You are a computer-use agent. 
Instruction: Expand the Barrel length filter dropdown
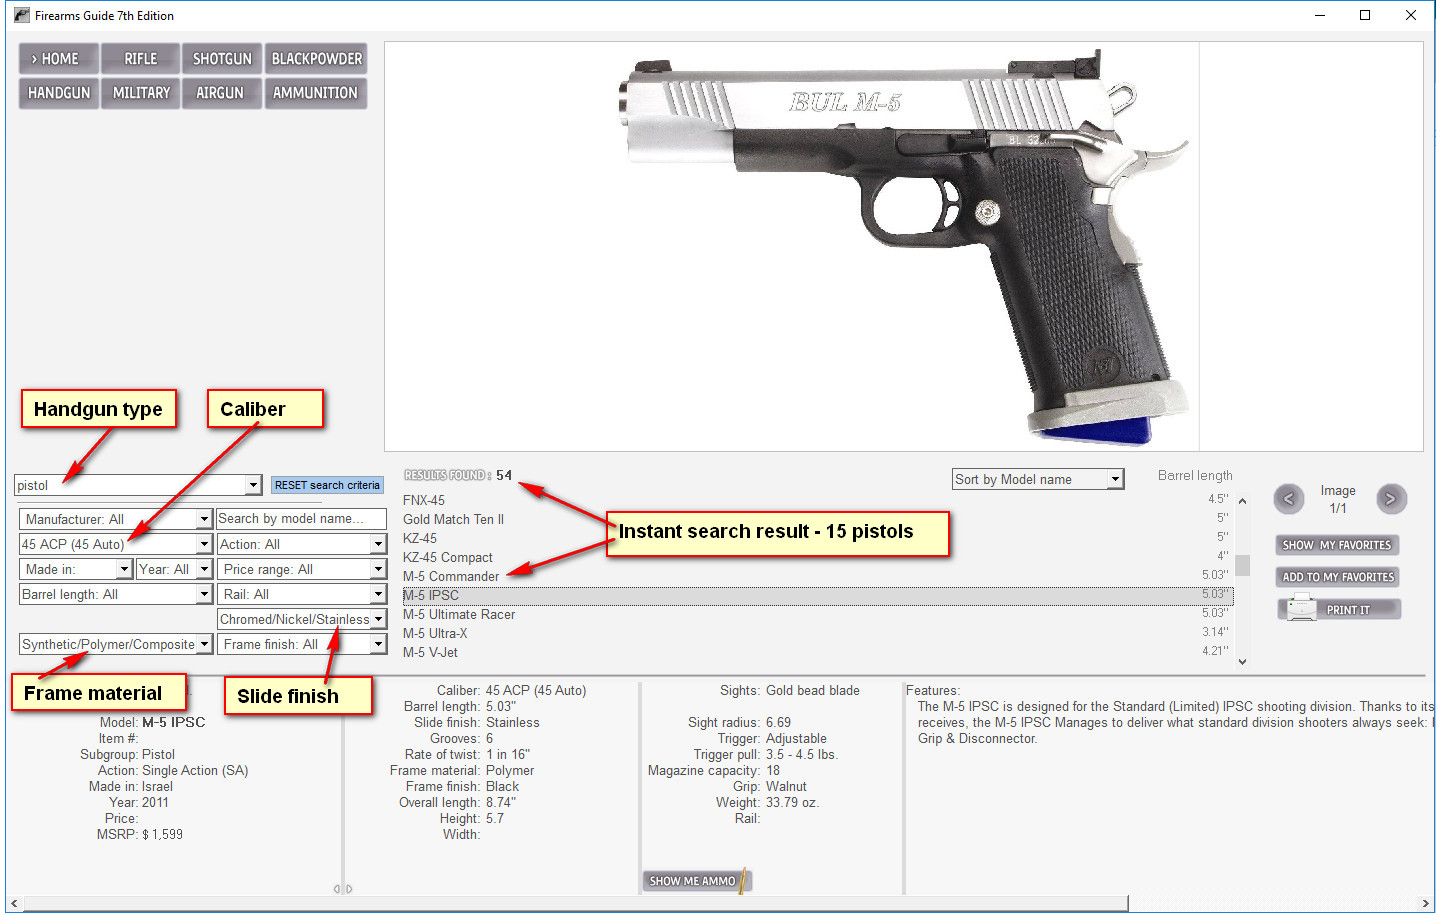[204, 594]
